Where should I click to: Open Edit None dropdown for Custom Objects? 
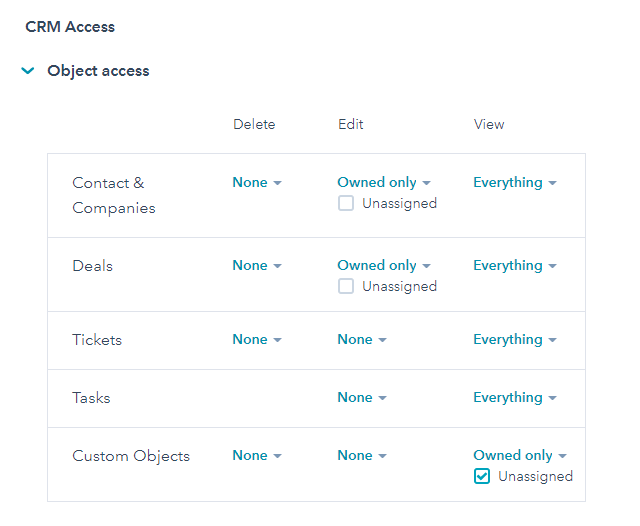tap(362, 455)
